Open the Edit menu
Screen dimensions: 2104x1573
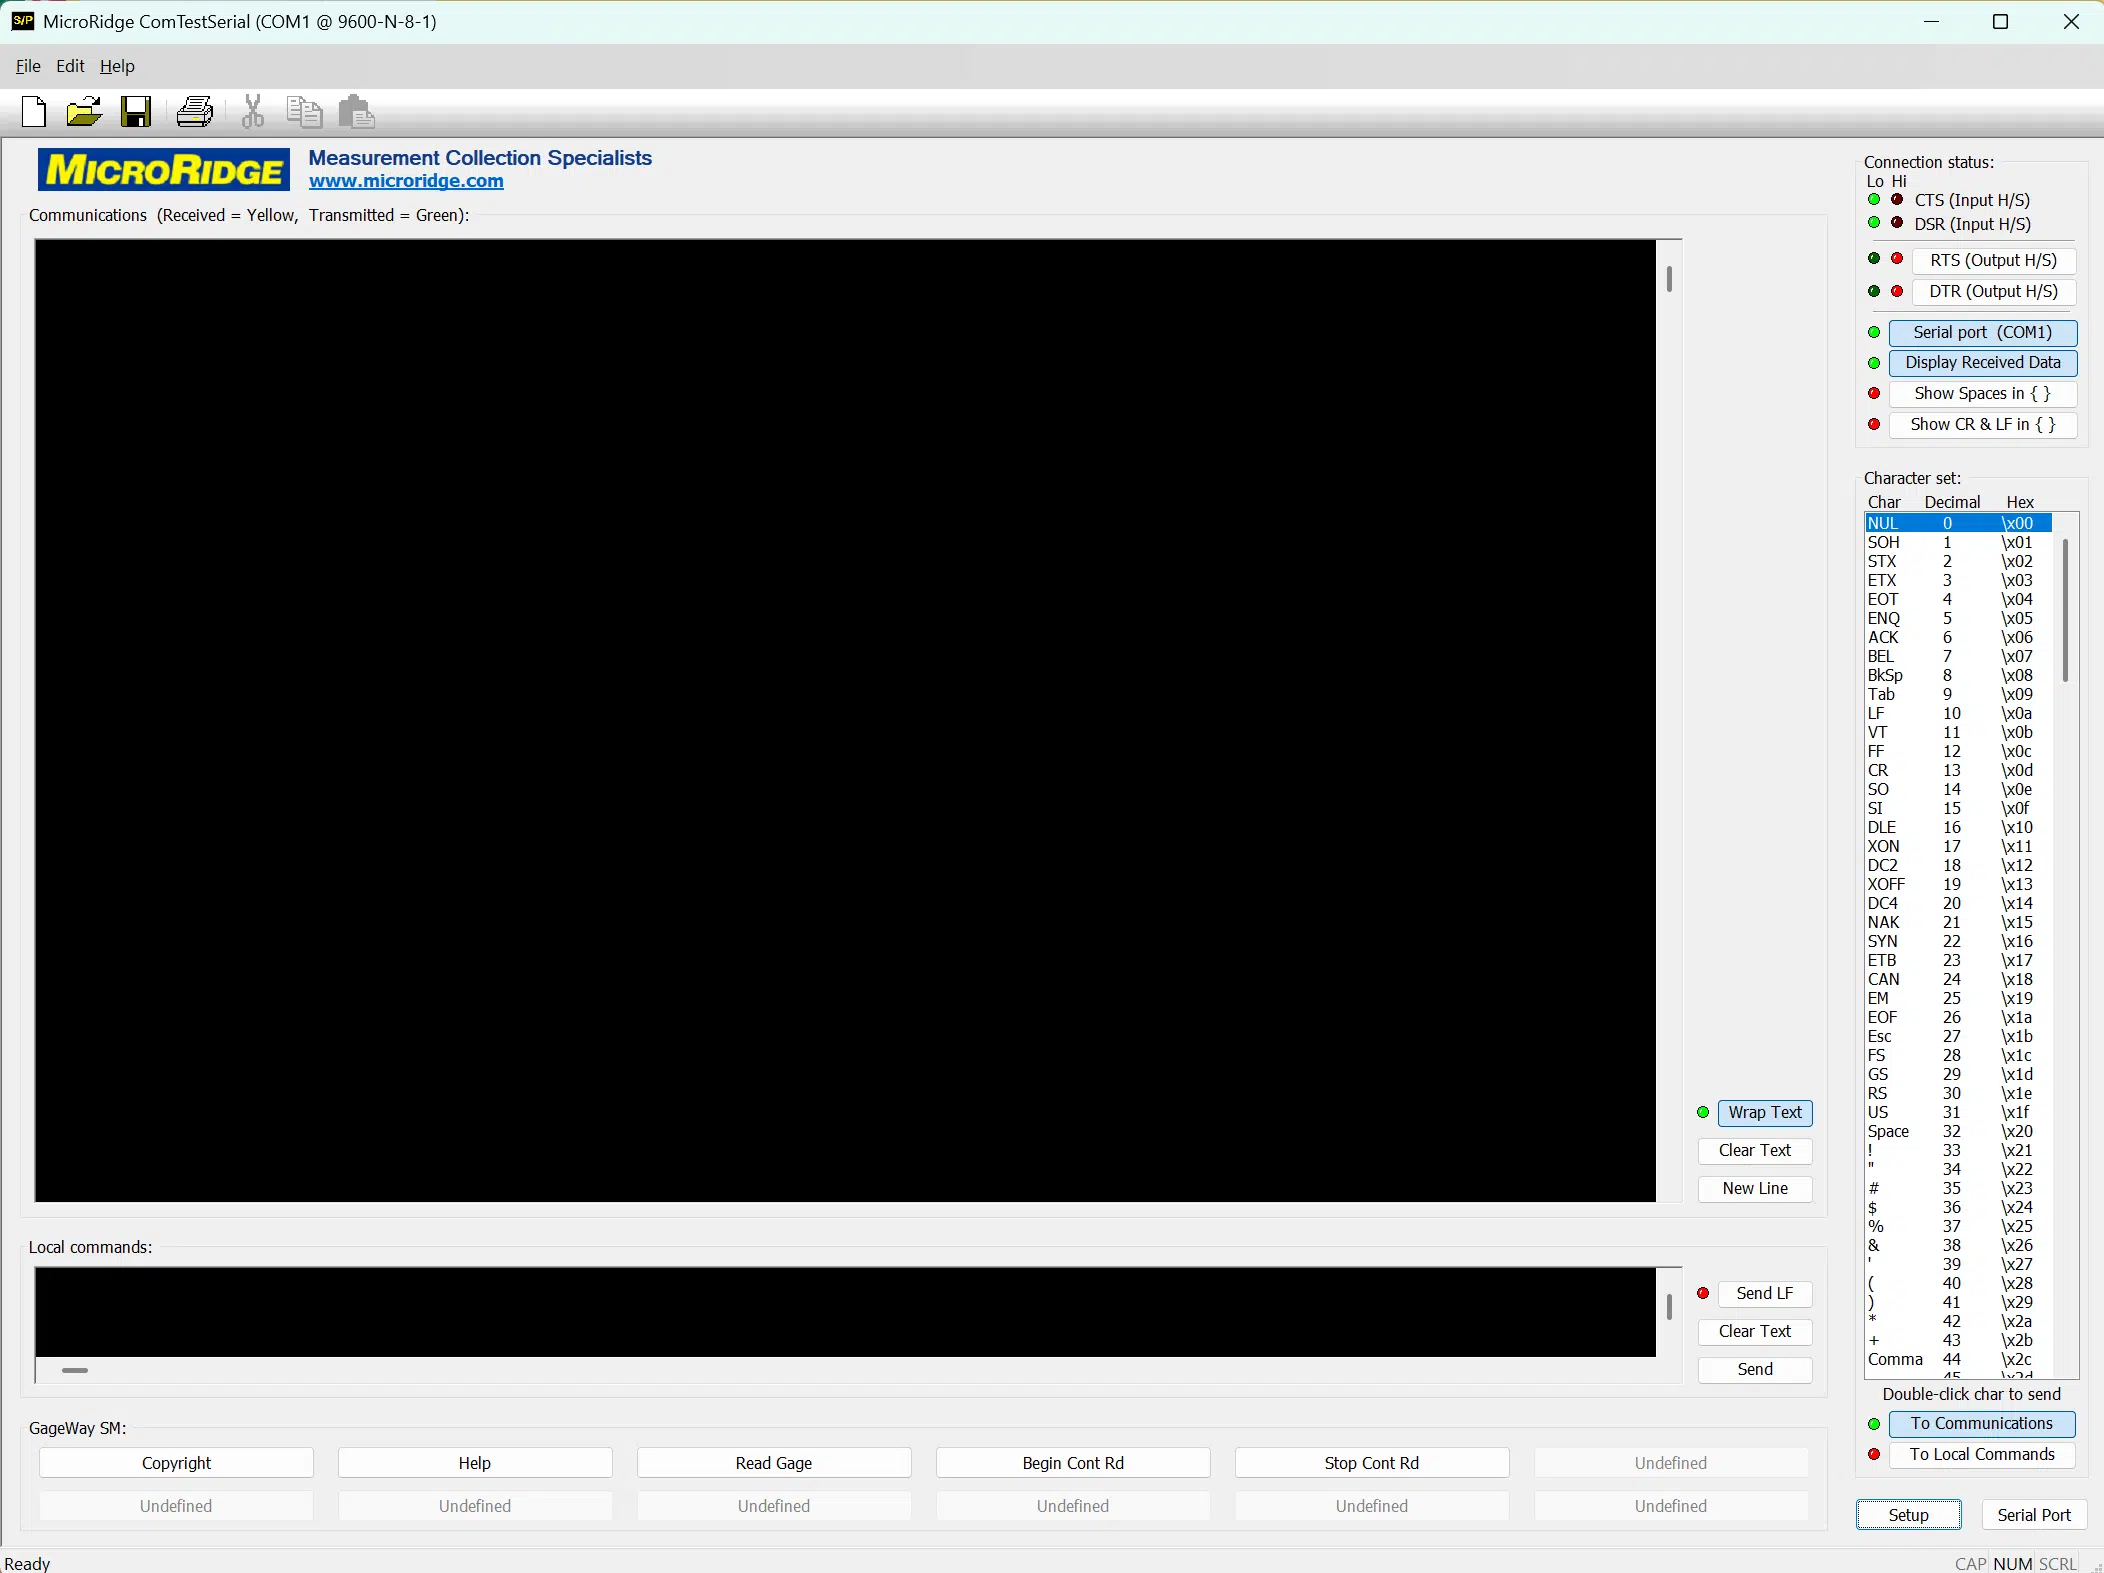(x=69, y=65)
